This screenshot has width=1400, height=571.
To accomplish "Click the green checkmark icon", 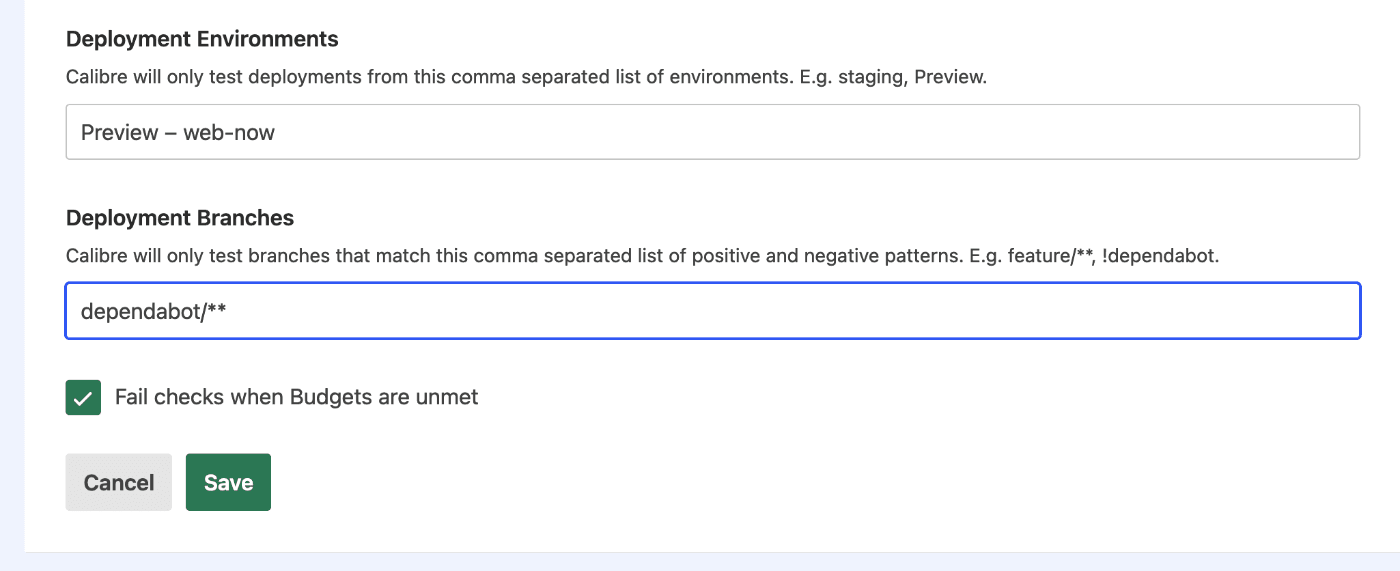I will coord(83,397).
